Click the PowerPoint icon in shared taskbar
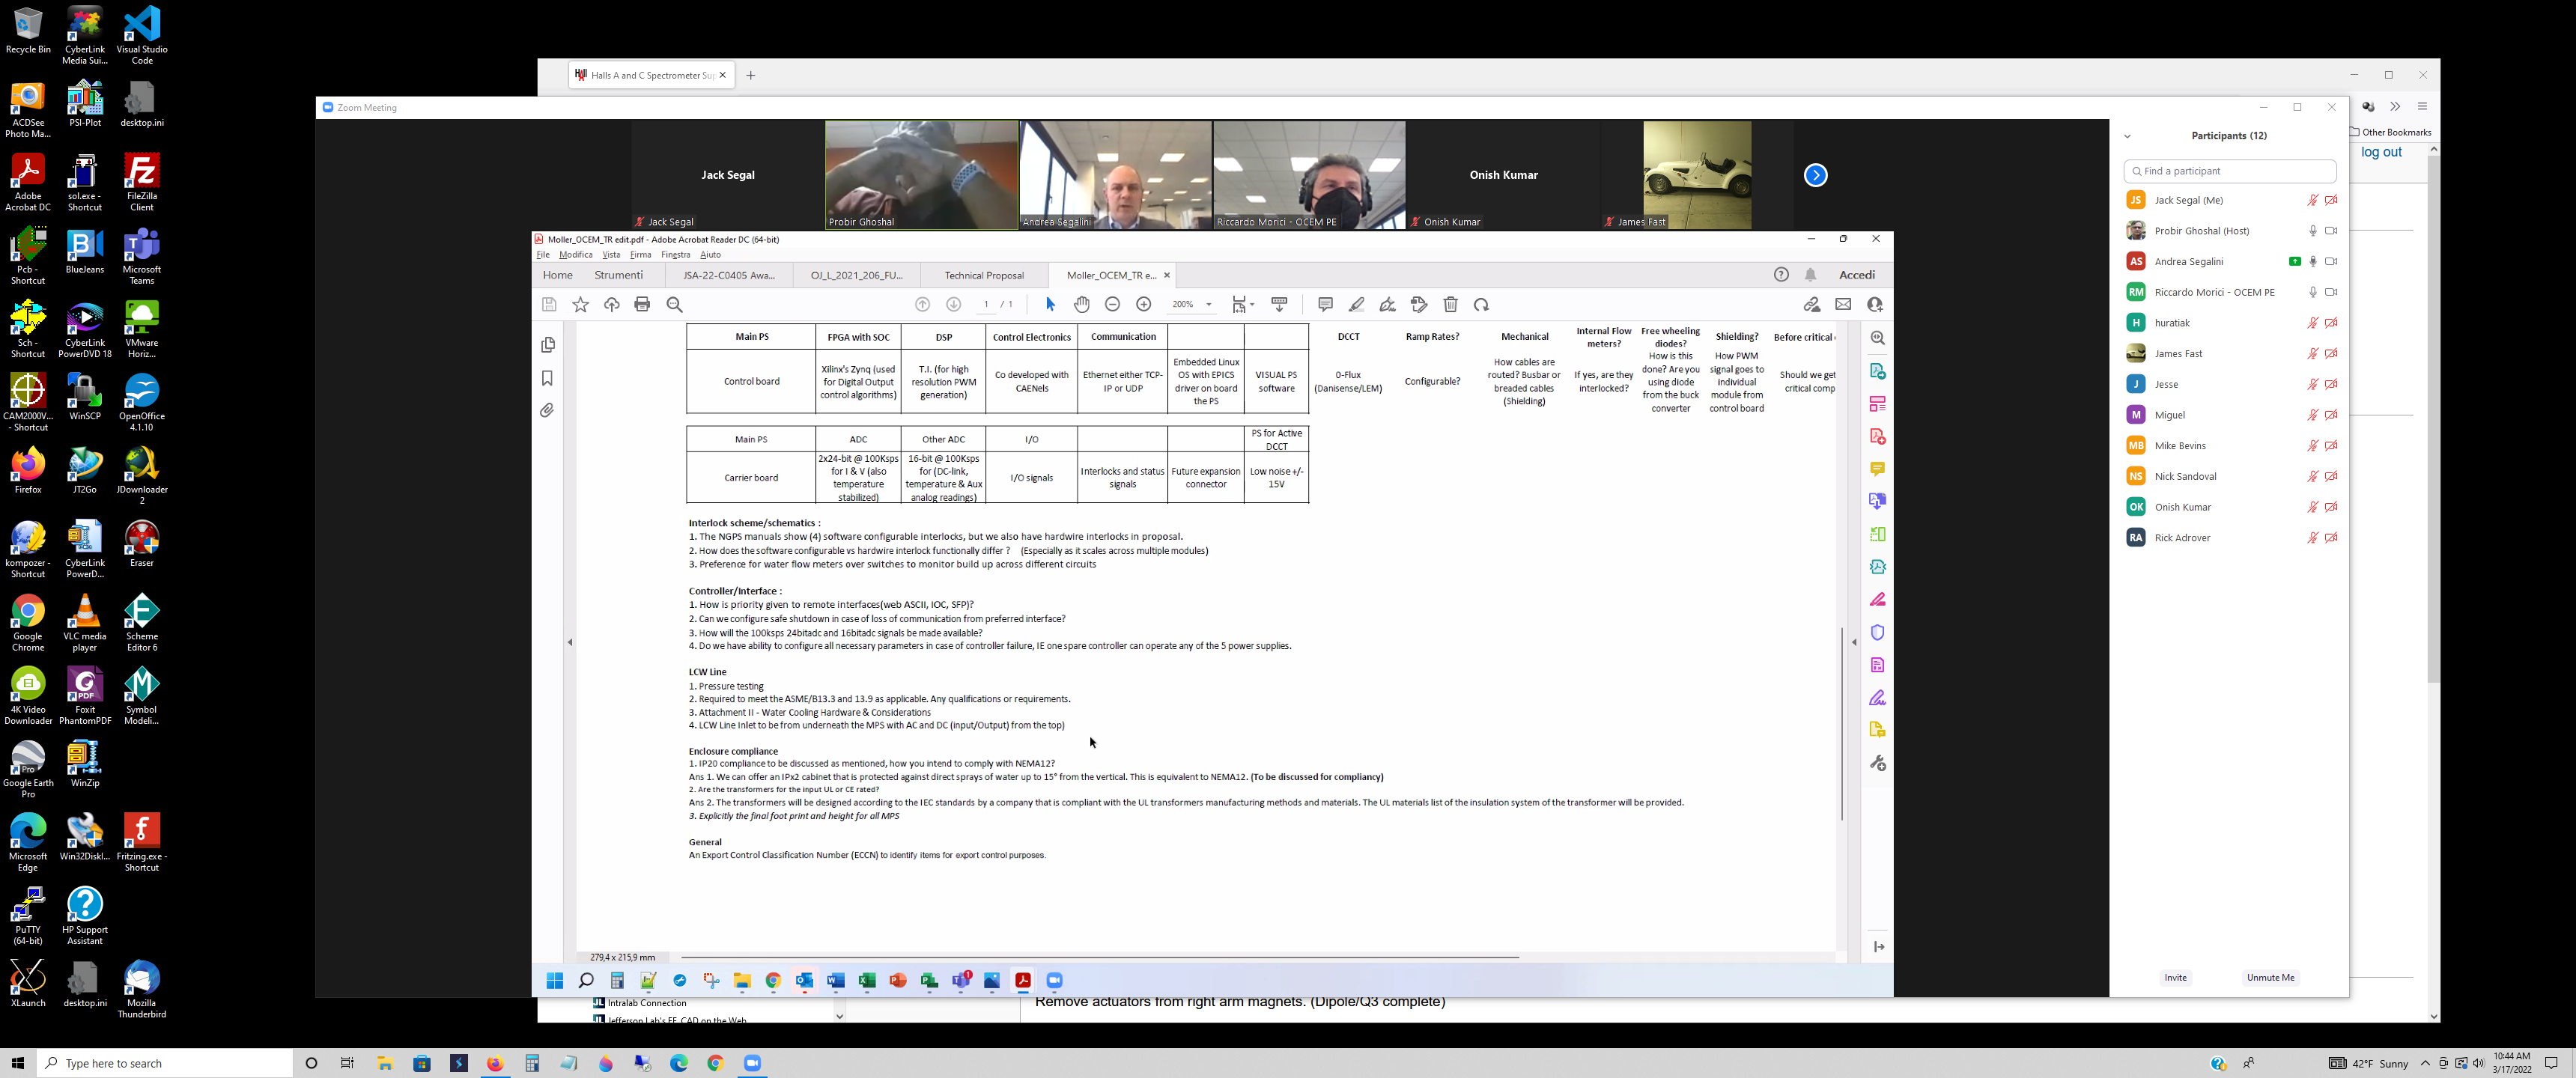This screenshot has width=2576, height=1078. (898, 980)
